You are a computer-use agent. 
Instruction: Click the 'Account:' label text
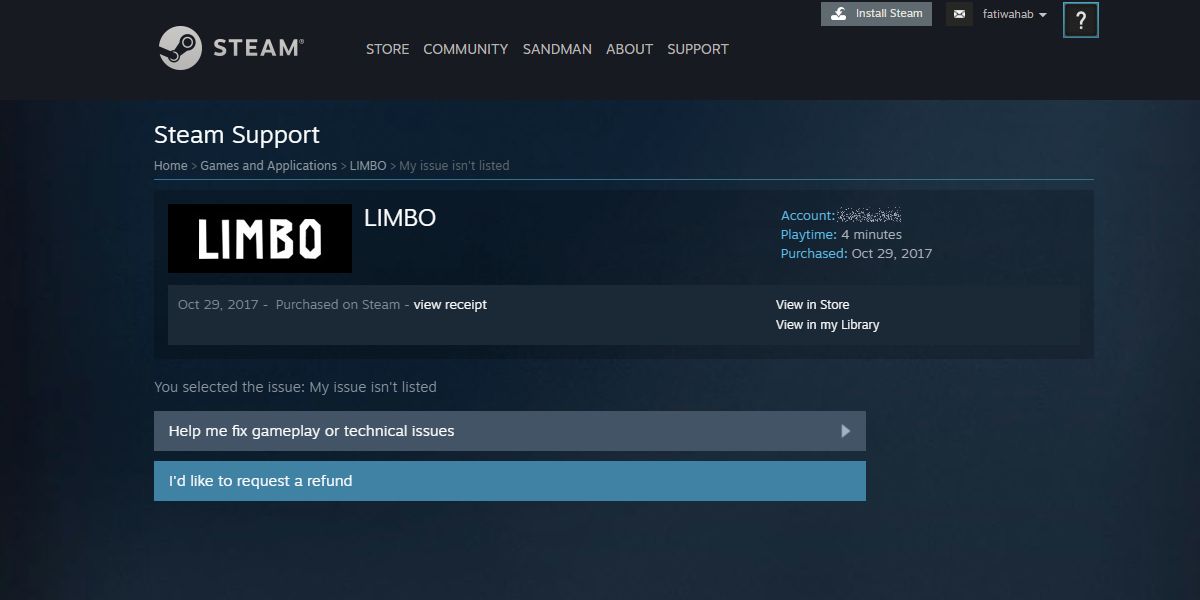point(808,216)
